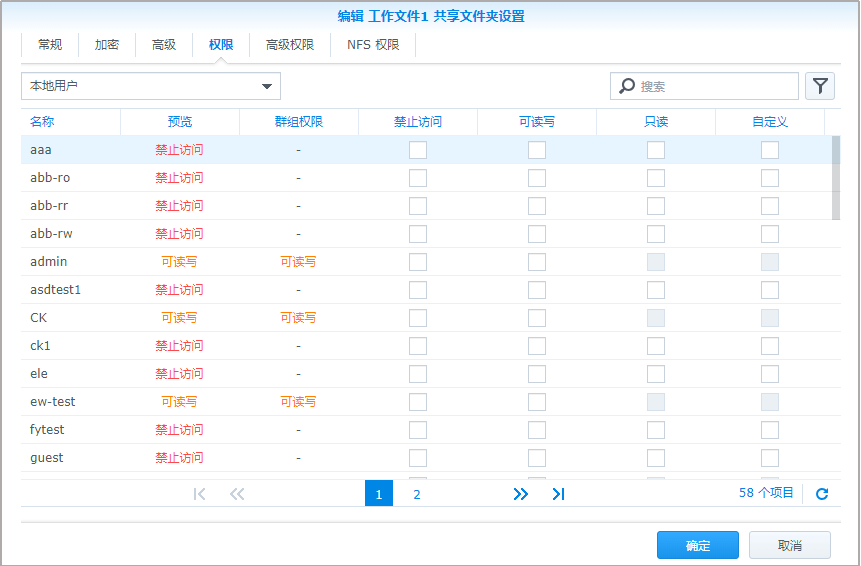Click the 自定义 column header

click(770, 122)
